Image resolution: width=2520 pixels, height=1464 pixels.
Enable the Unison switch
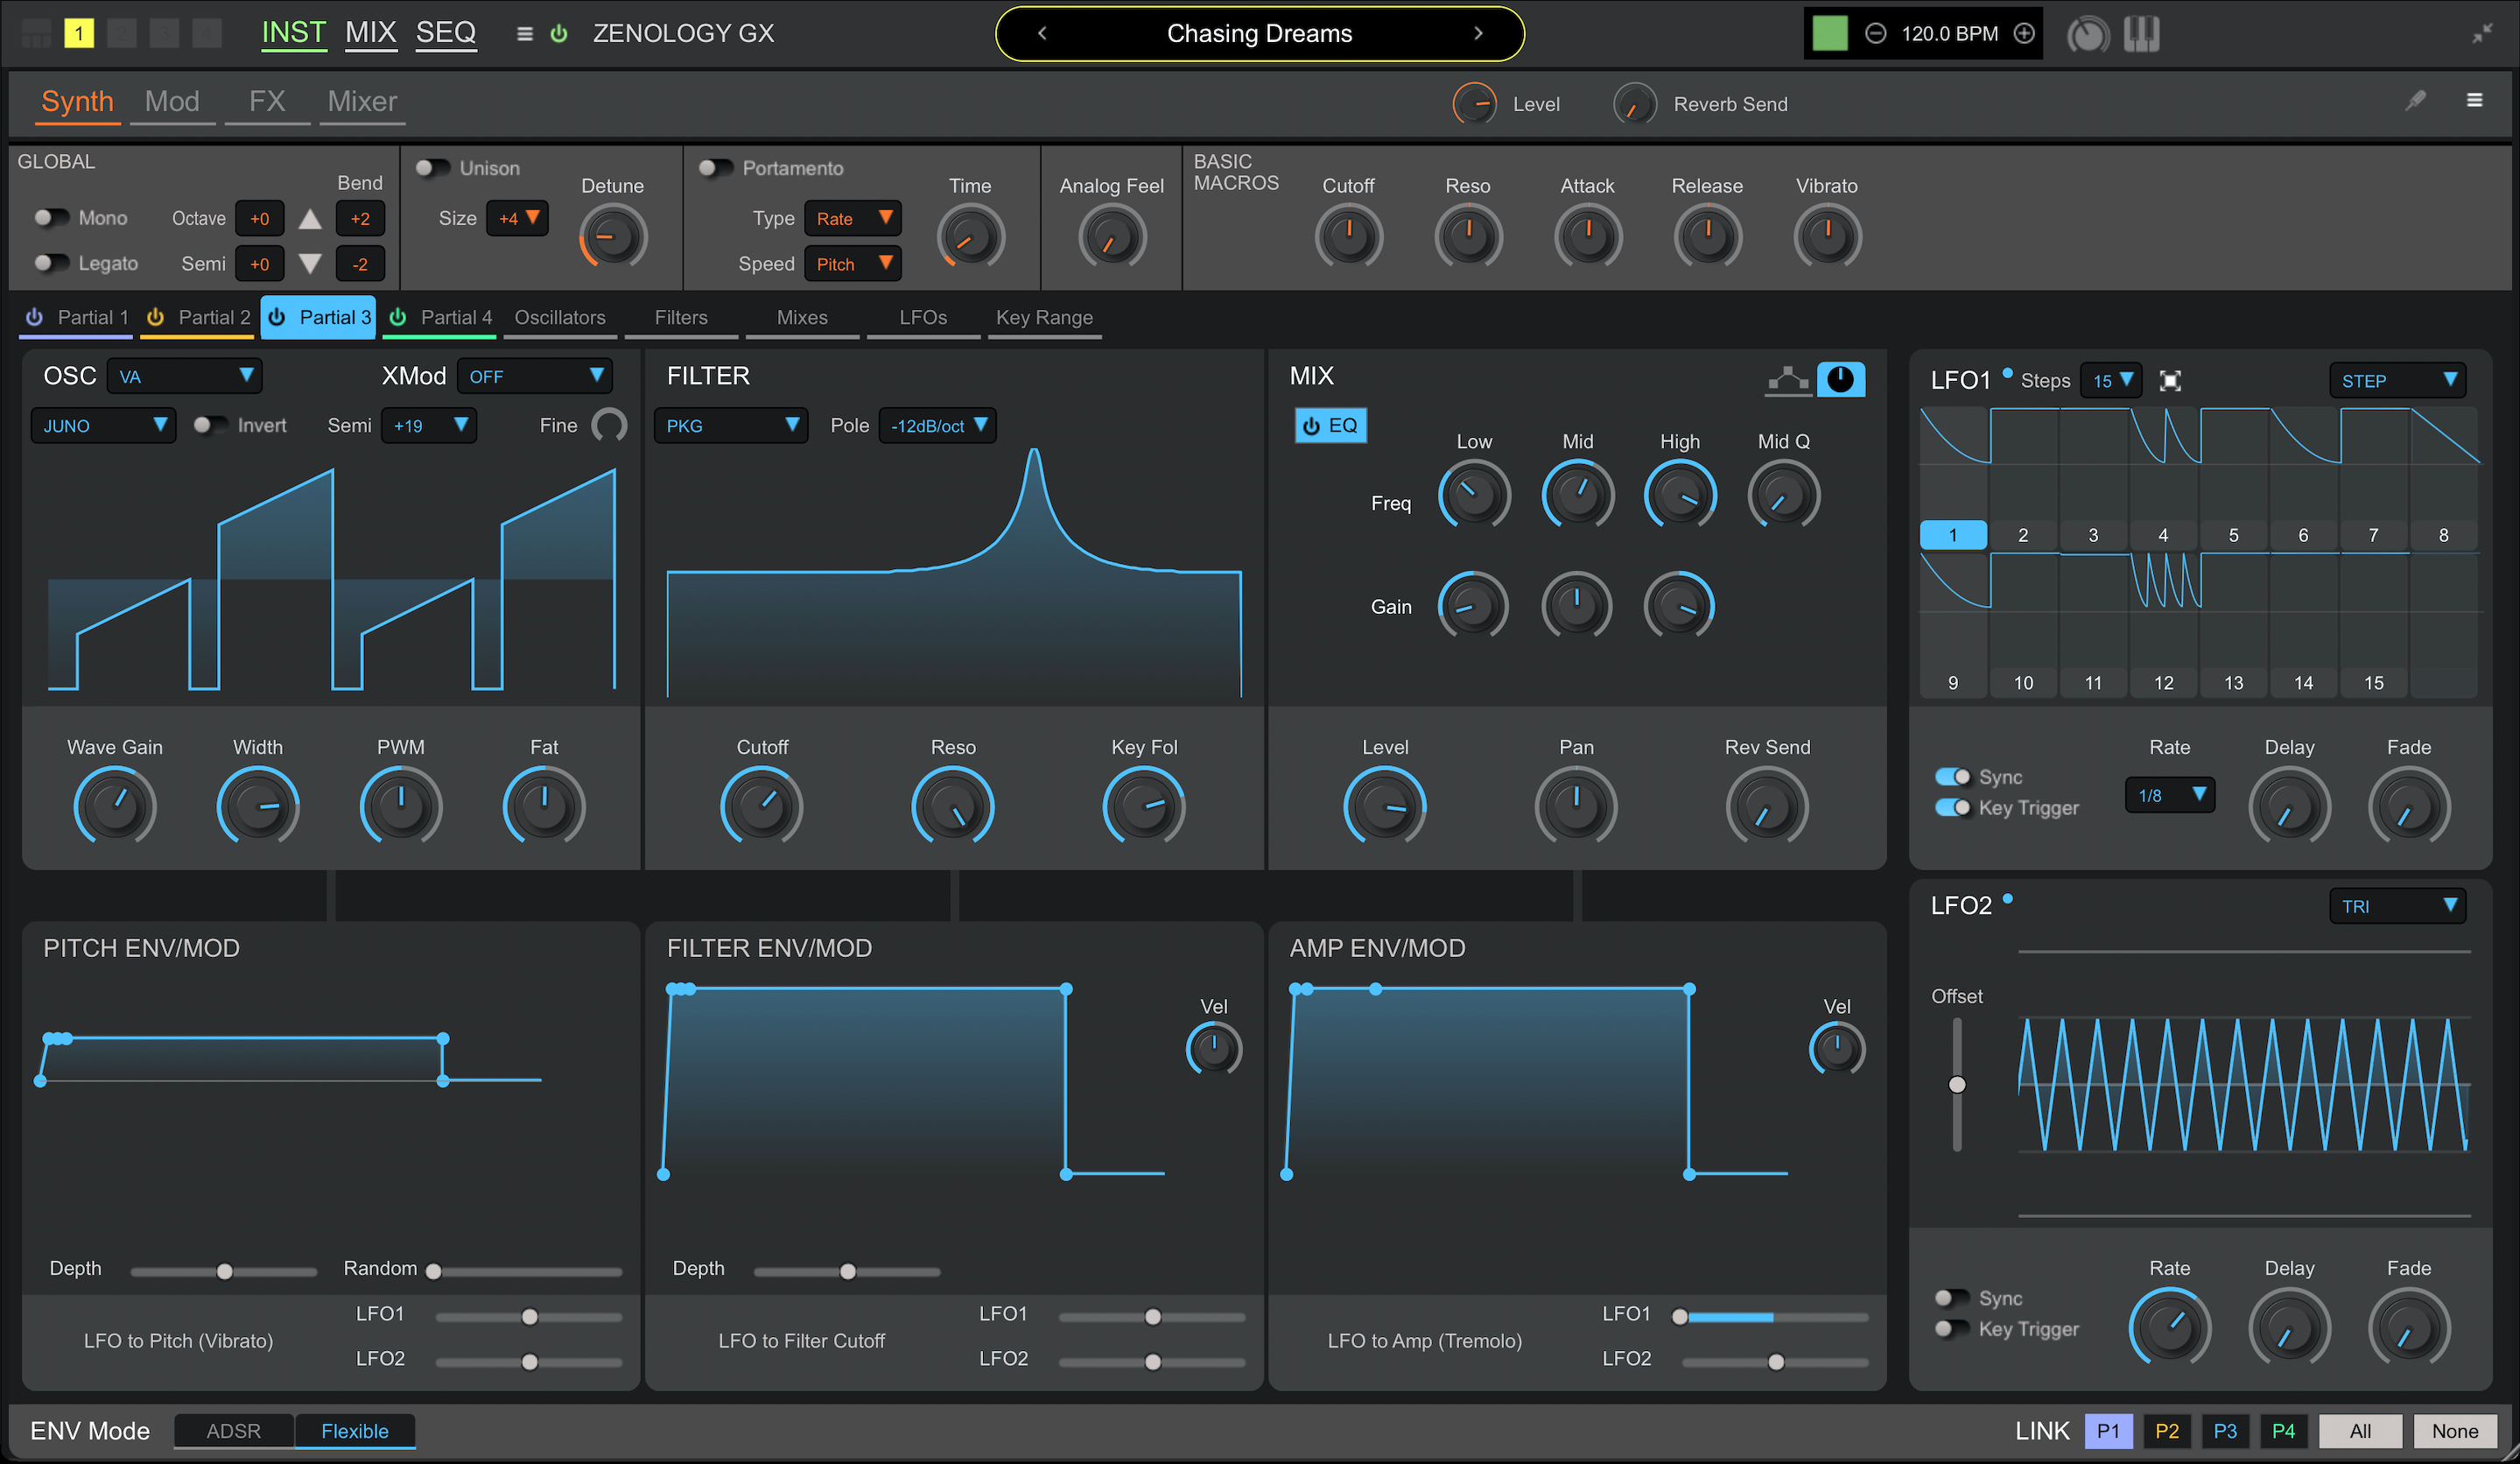[x=432, y=168]
